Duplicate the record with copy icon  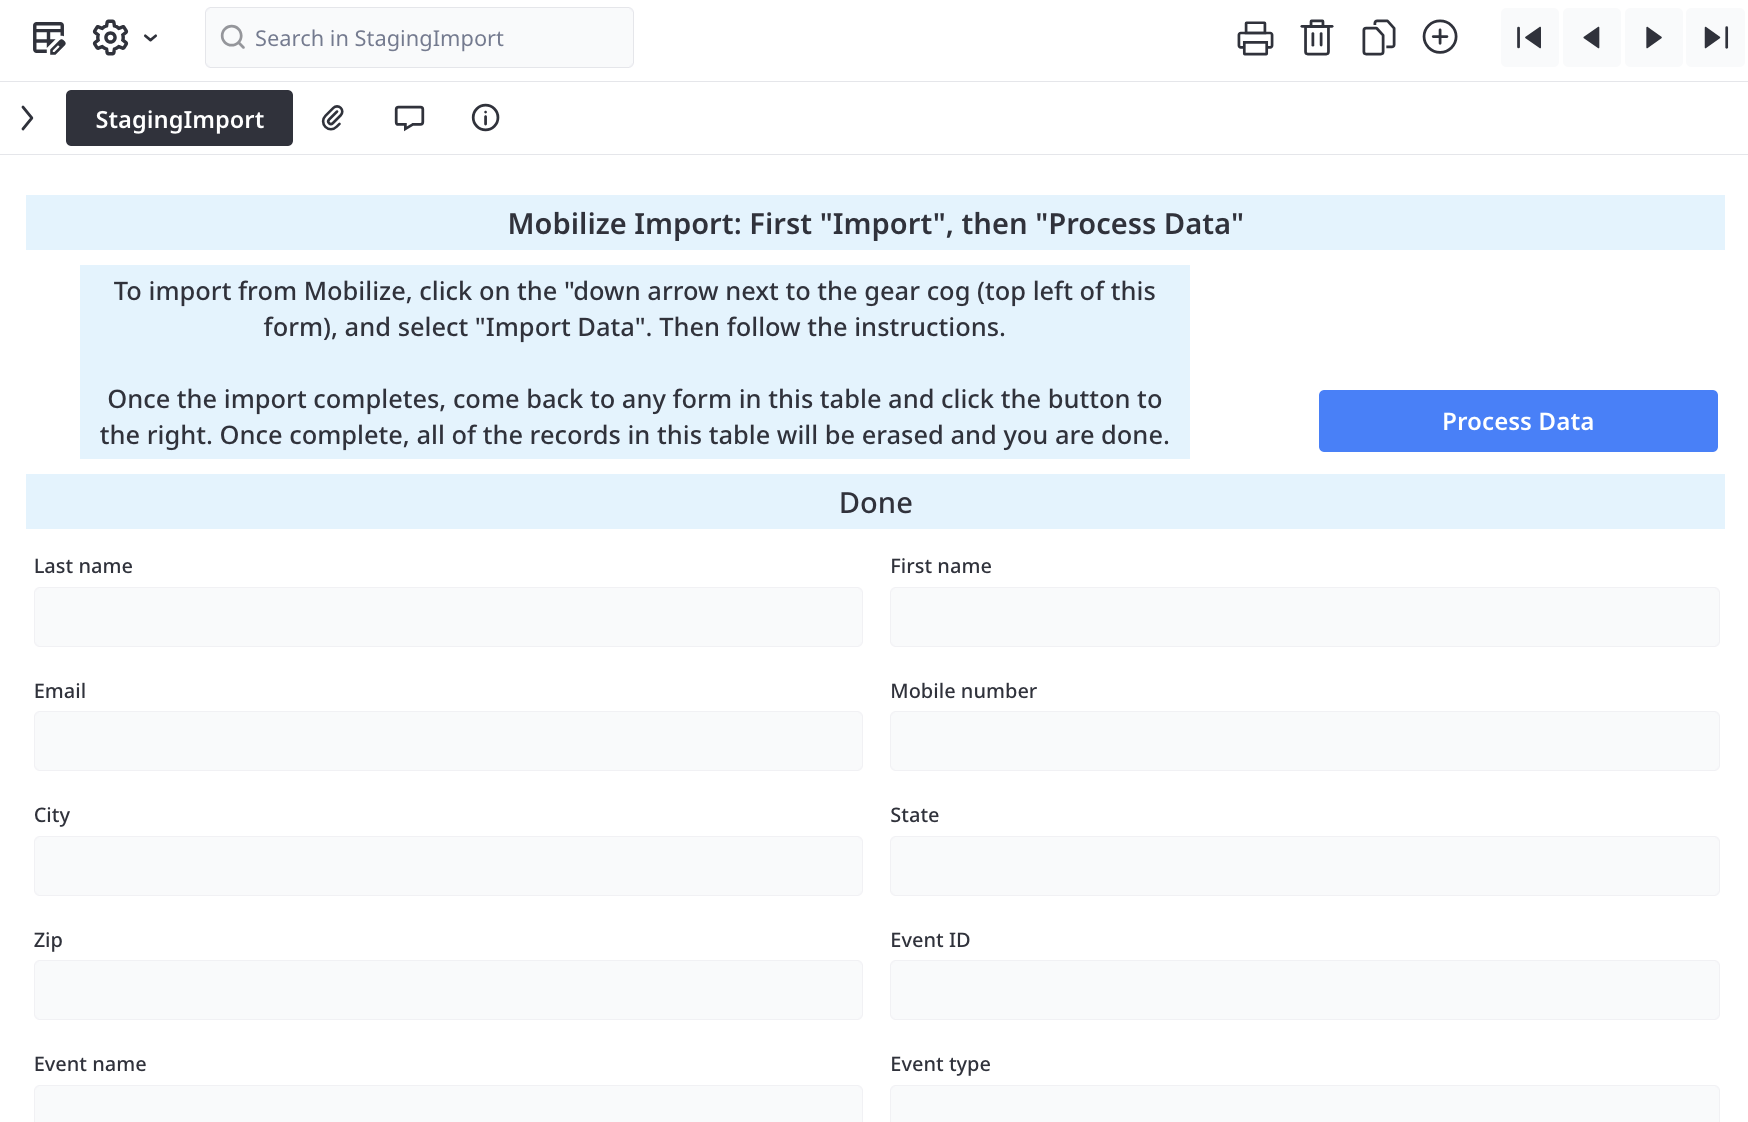tap(1378, 38)
